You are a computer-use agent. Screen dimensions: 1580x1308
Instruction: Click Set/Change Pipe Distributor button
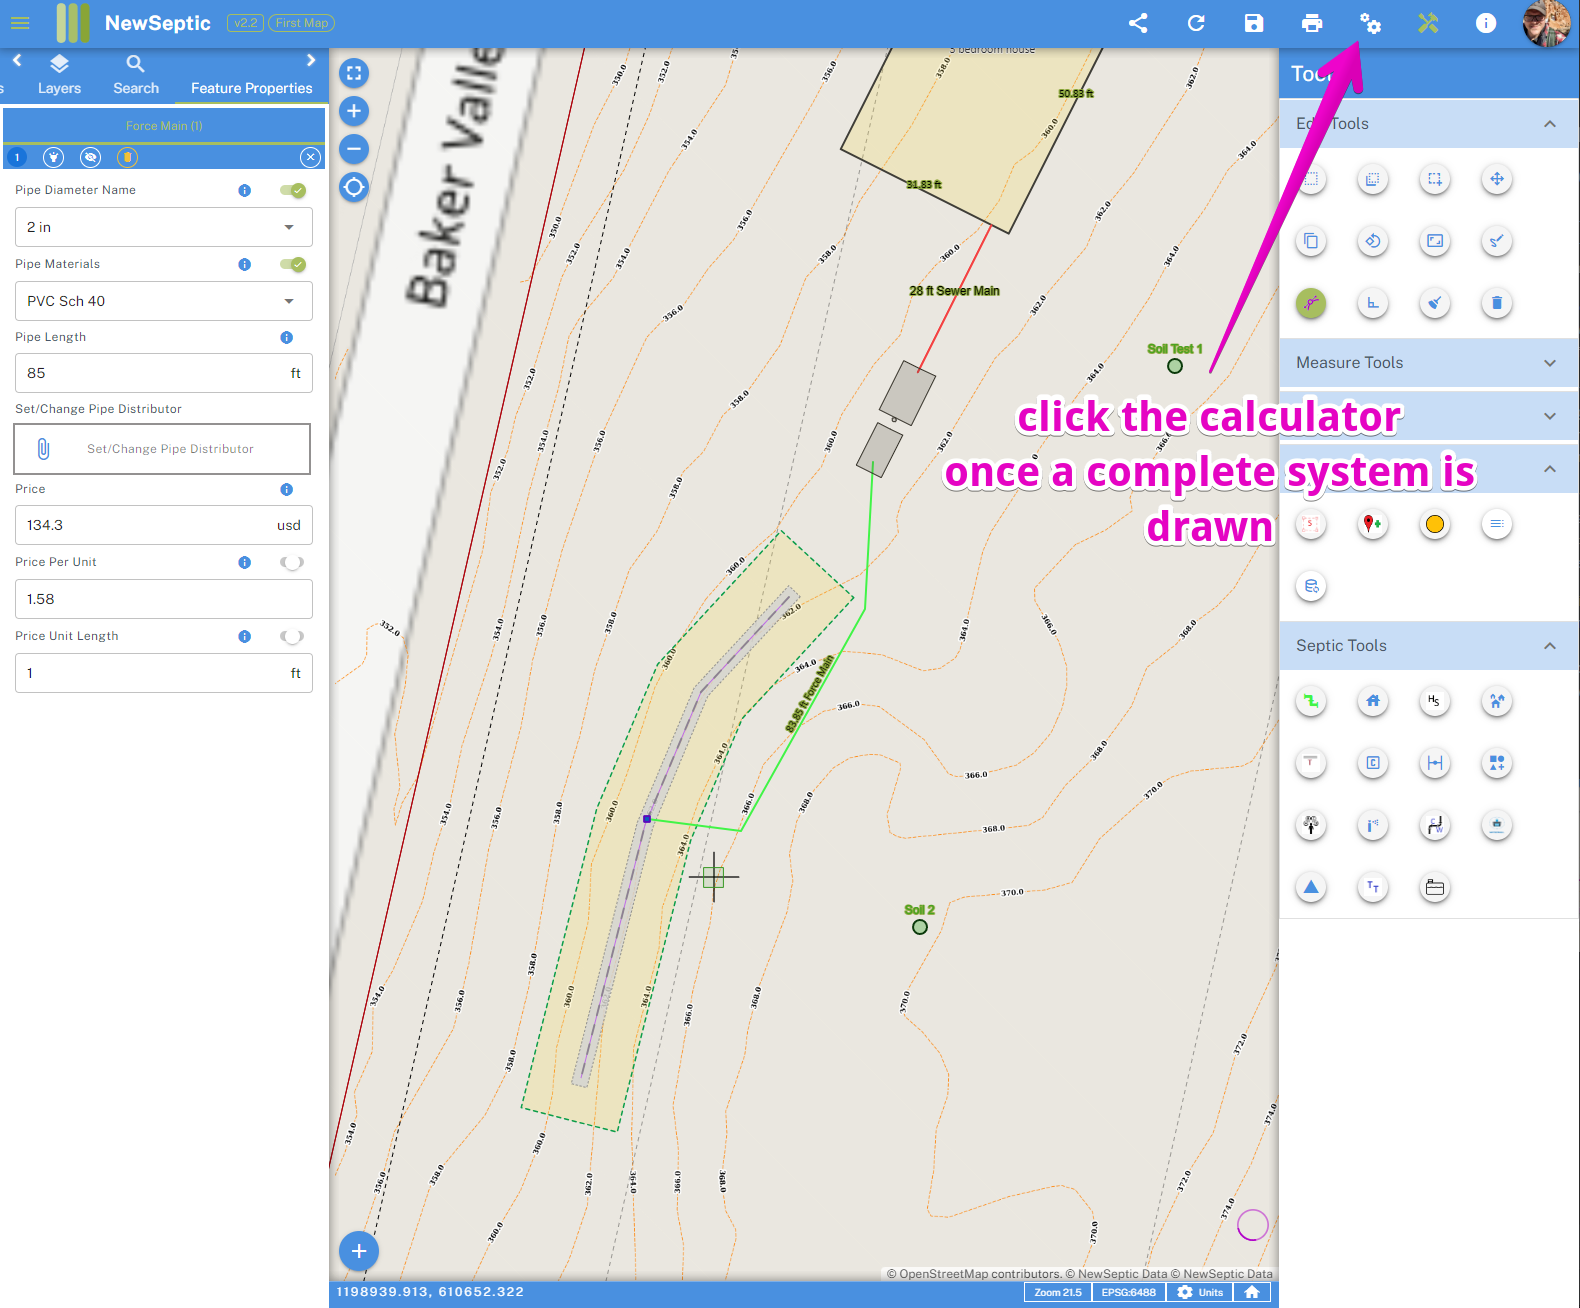pyautogui.click(x=162, y=449)
